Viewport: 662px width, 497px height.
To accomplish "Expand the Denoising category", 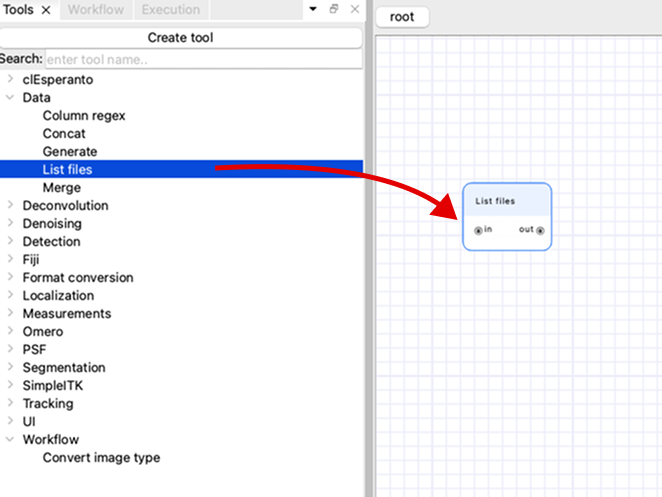I will [10, 223].
